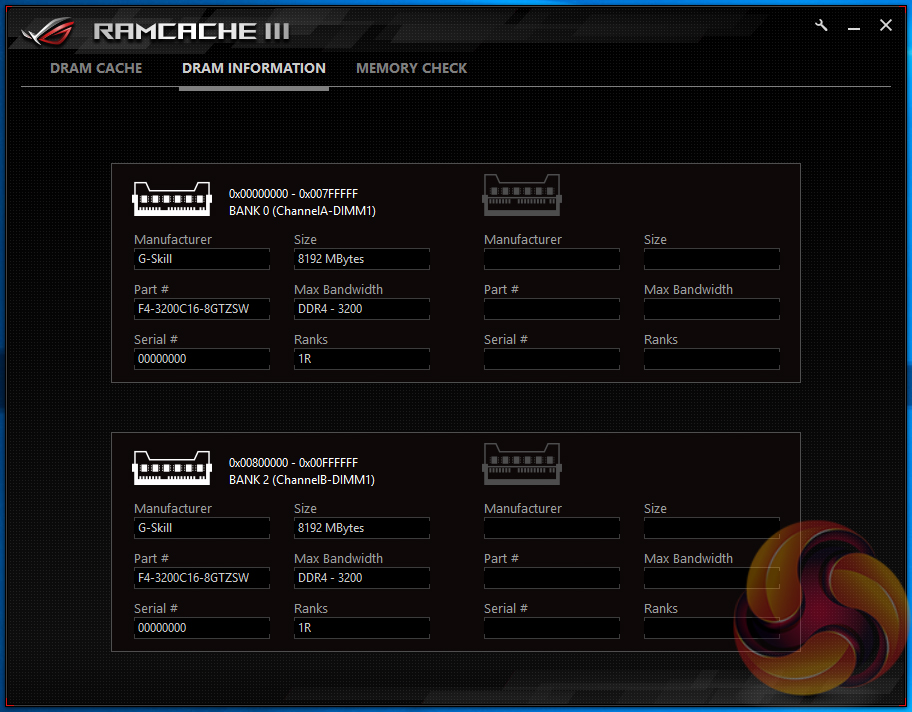This screenshot has width=912, height=712.
Task: Switch to the DRAM CACHE tab
Action: (96, 68)
